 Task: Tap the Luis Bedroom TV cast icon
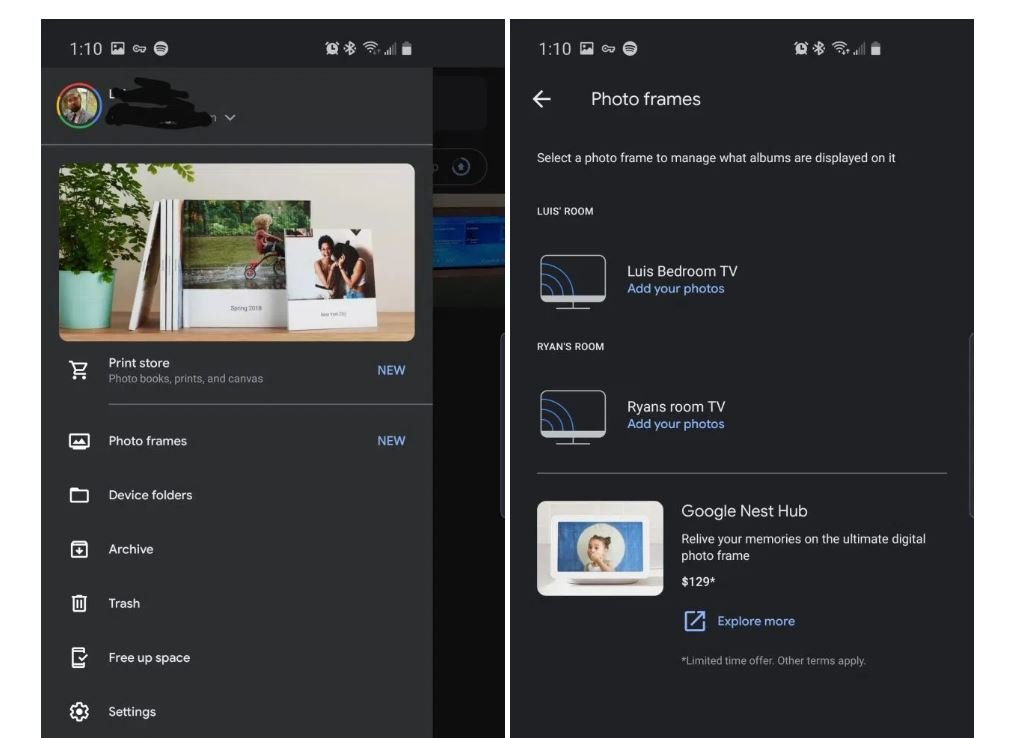[572, 280]
